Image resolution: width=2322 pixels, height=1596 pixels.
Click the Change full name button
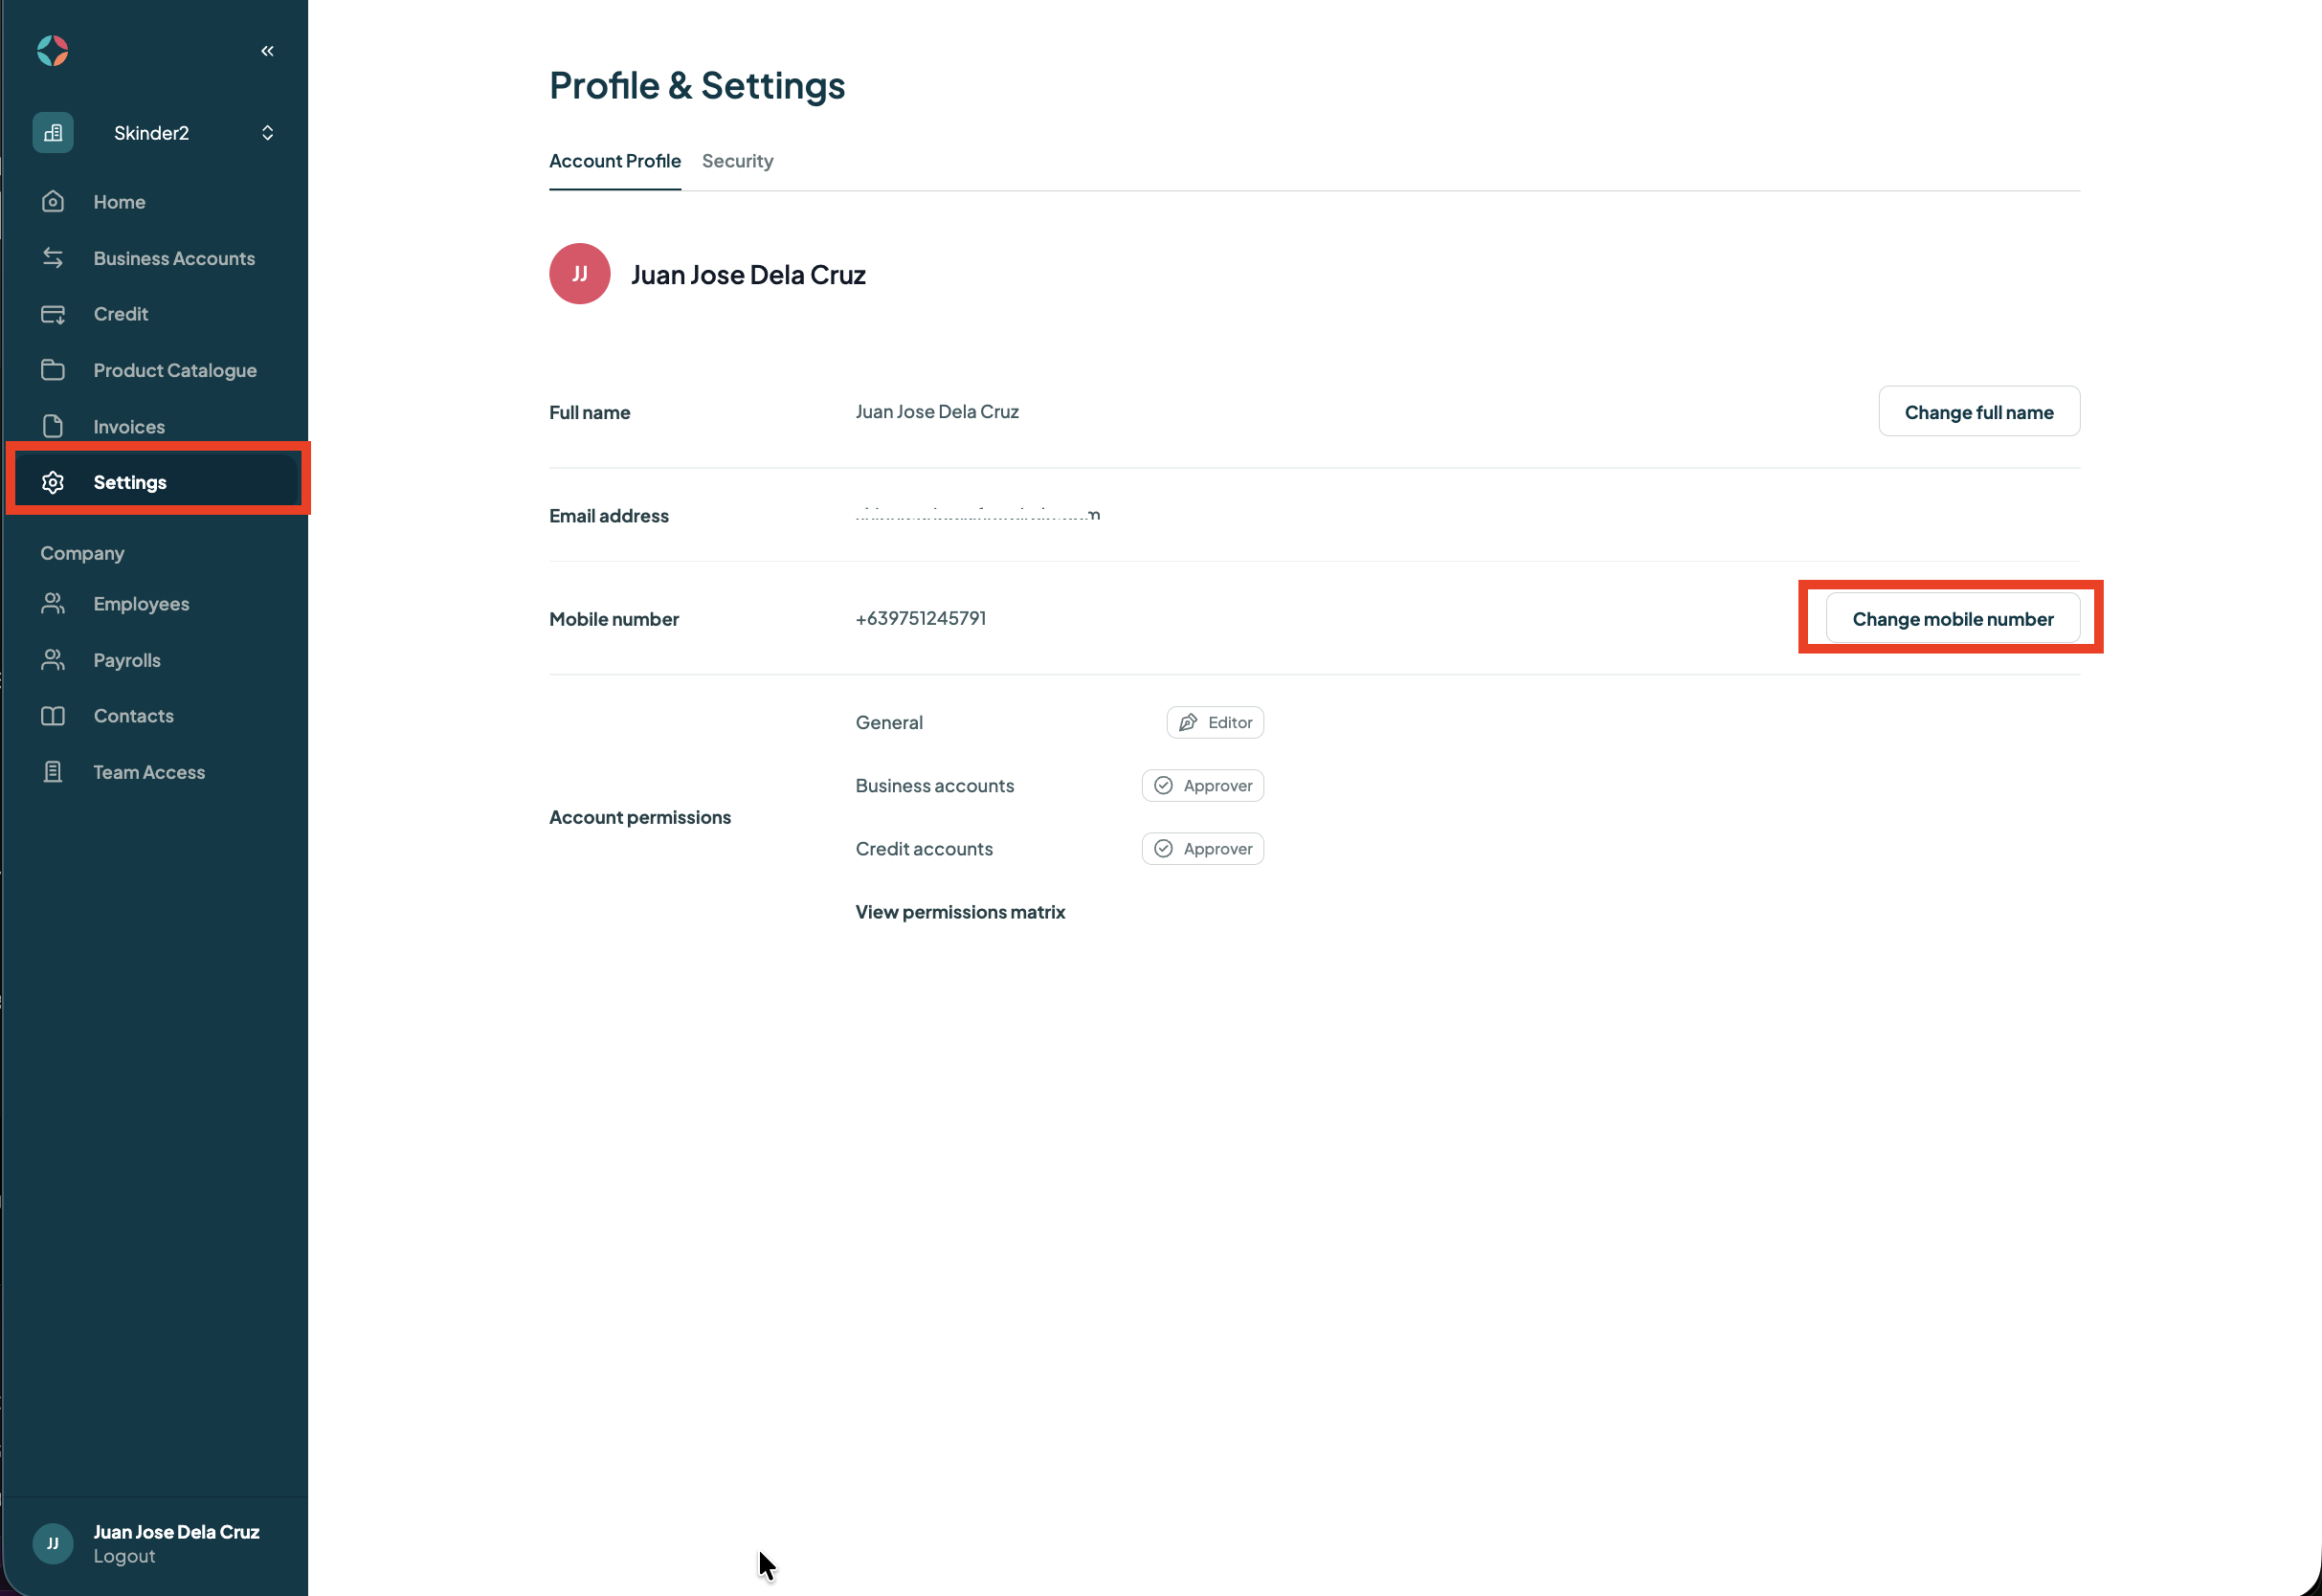tap(1979, 412)
